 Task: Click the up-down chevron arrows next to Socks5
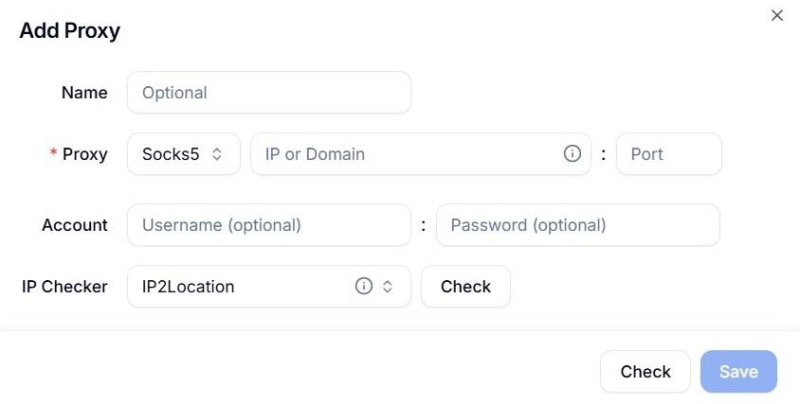tap(217, 154)
